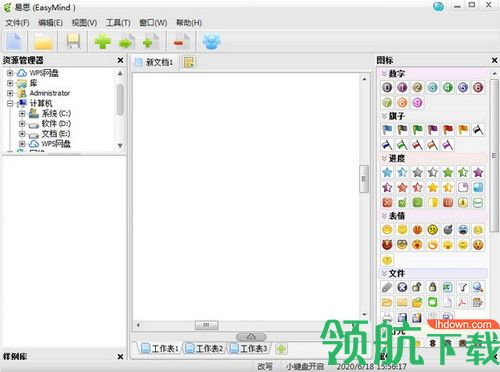Close the 资源管理器 panel
Viewport: 500px width, 372px height.
click(x=120, y=60)
